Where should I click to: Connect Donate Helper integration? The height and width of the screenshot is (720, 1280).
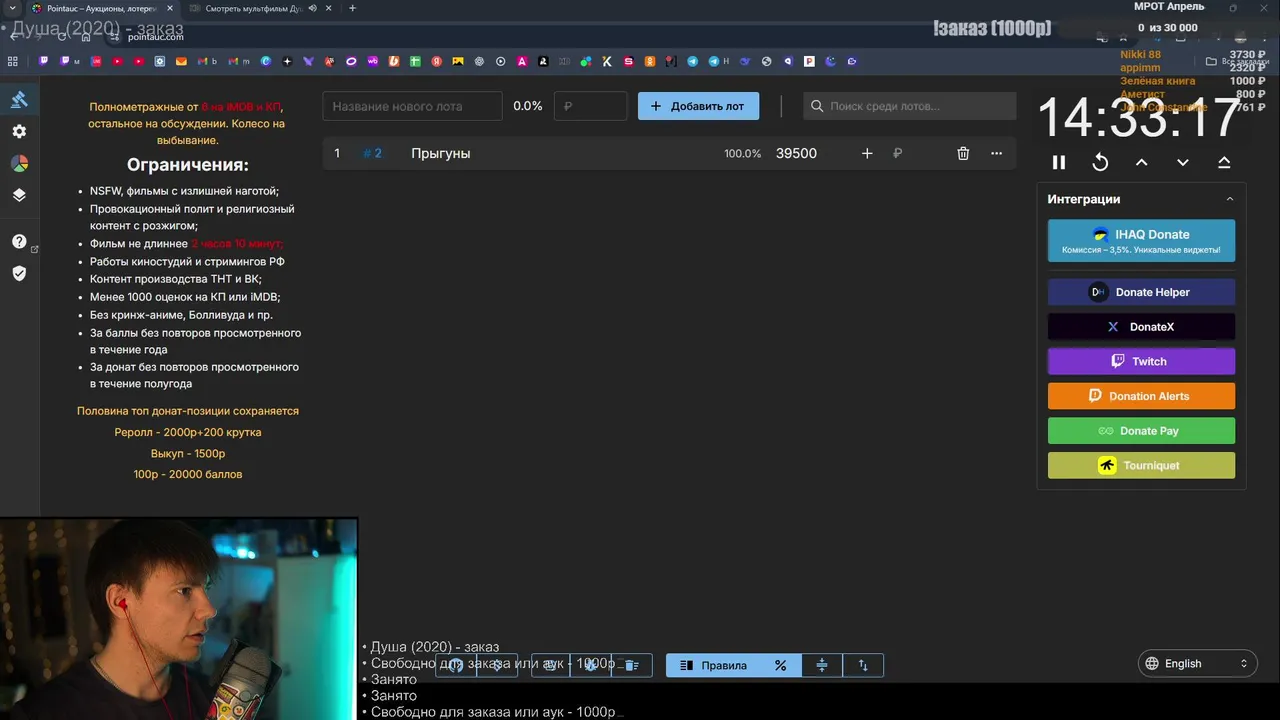tap(1141, 292)
